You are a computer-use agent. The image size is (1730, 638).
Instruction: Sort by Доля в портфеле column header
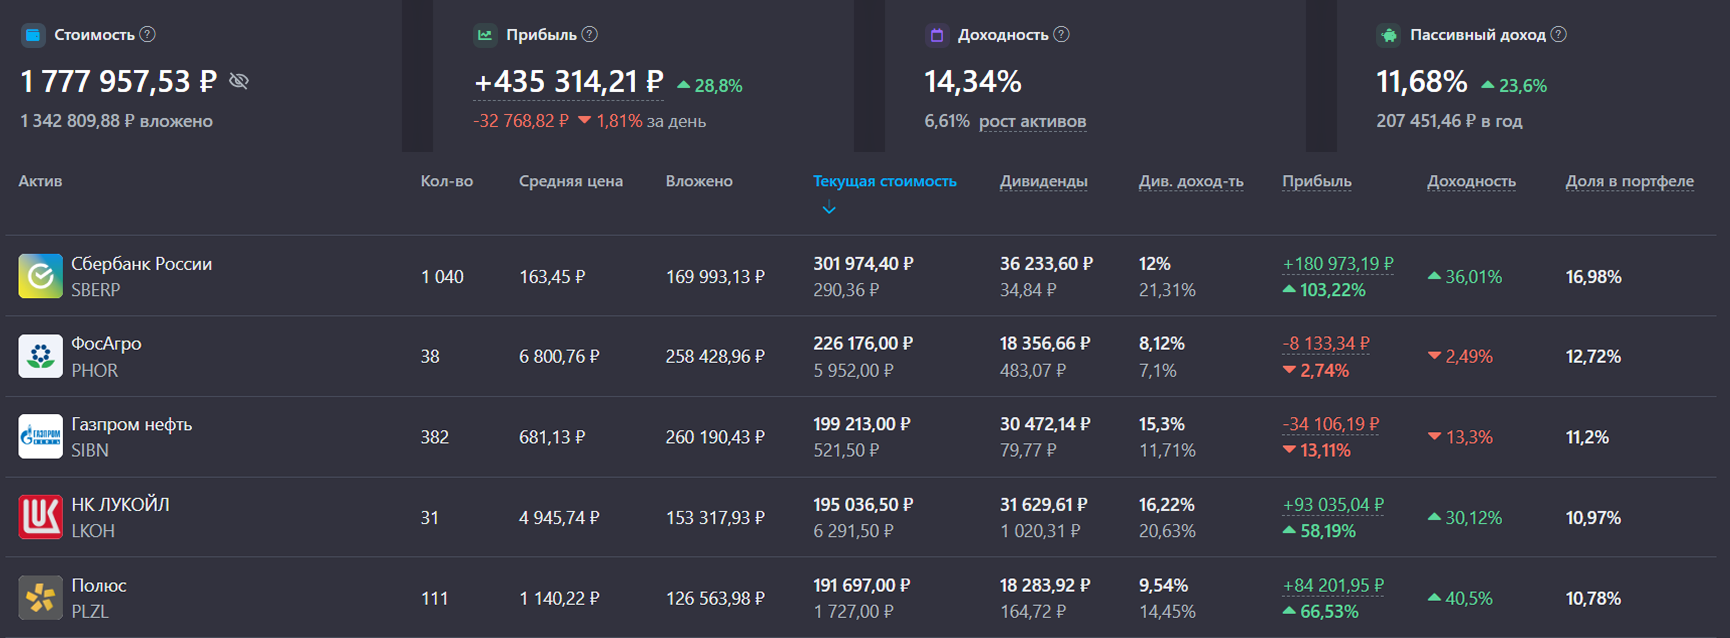click(1630, 181)
